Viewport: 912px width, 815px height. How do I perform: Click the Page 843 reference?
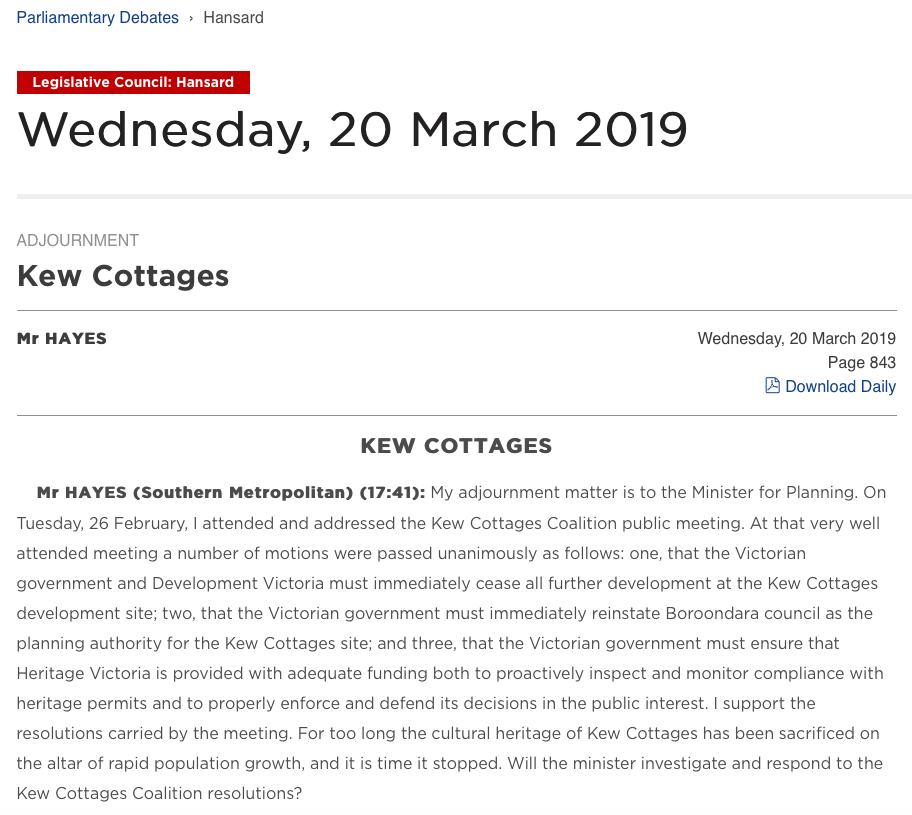click(x=861, y=362)
